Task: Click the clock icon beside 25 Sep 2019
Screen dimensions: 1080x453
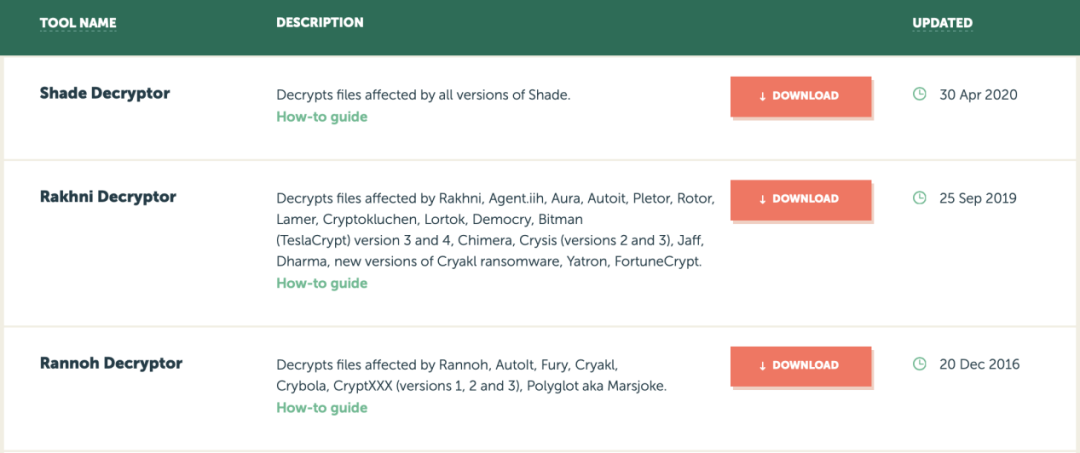Action: [919, 198]
